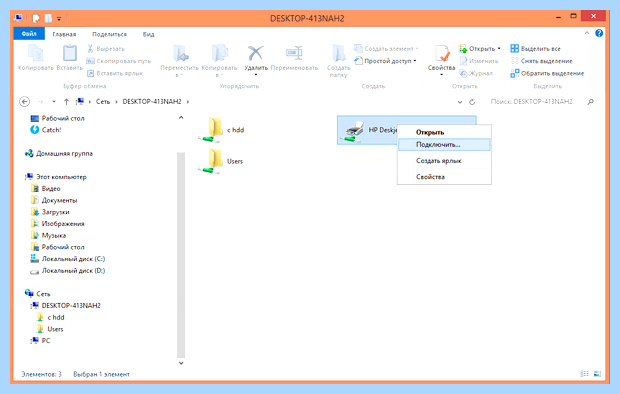The image size is (620, 394).
Task: Select the c hdd shared folder
Action: coord(221,130)
